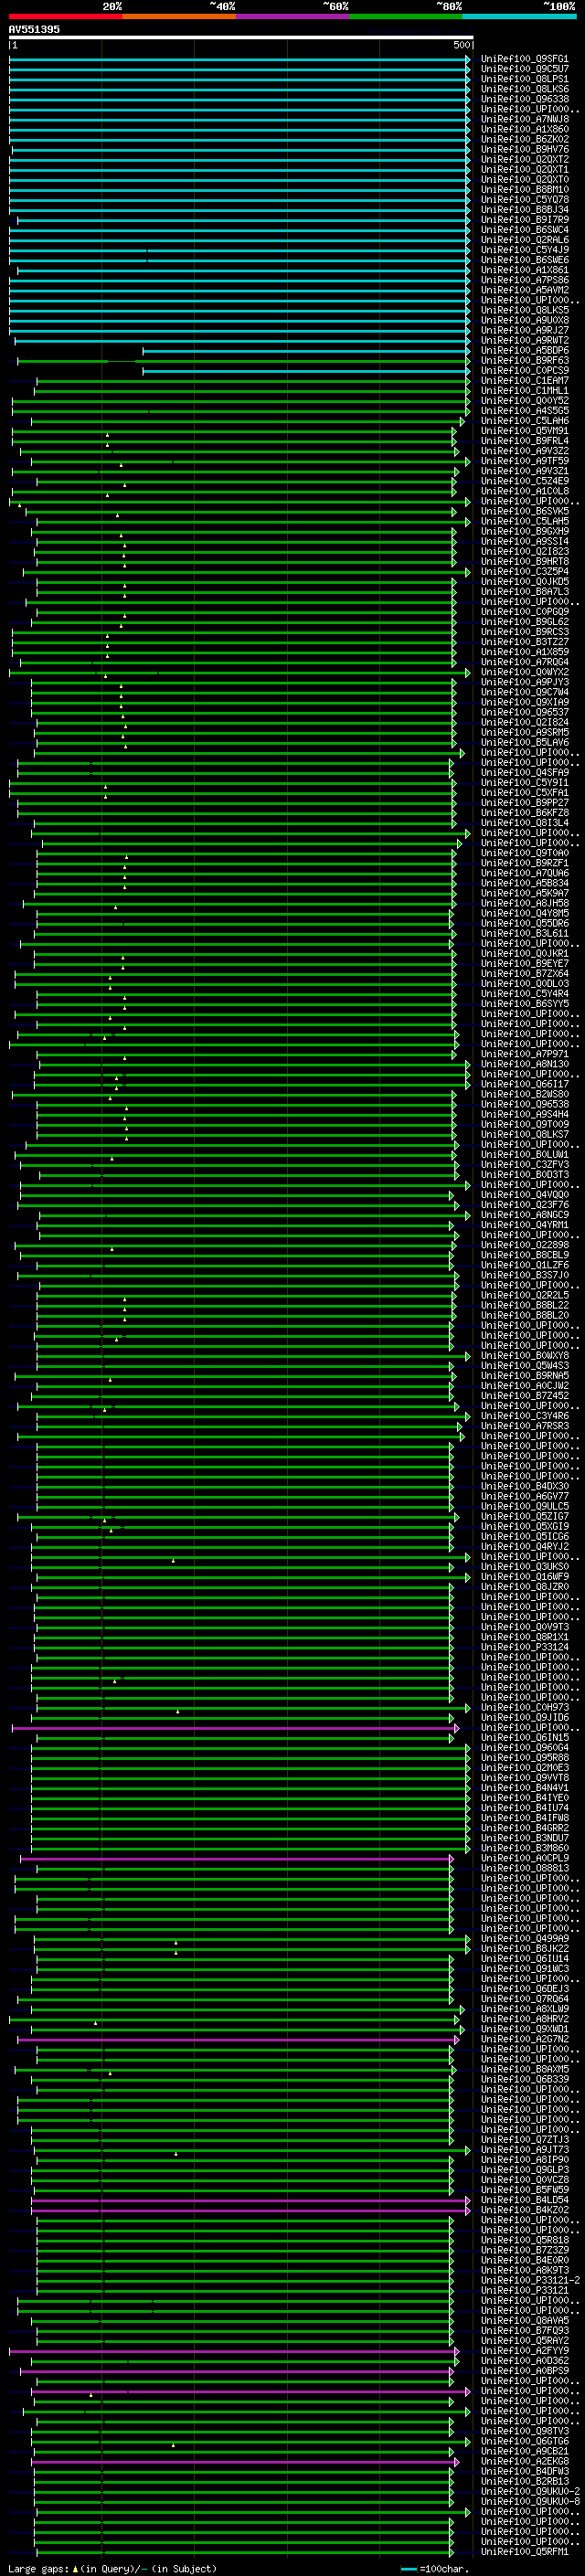Open hit UniRef100_Q9C5U7
585x2576 pixels.
525,69
